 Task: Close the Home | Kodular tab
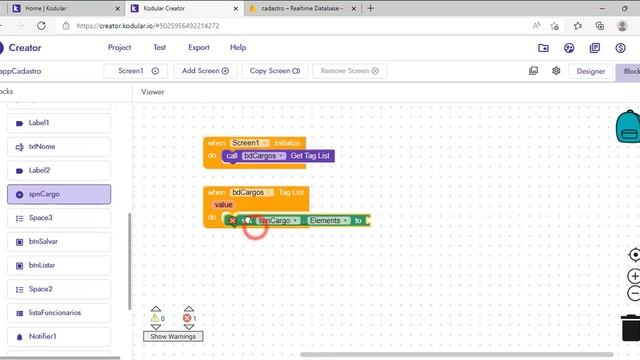tap(118, 9)
